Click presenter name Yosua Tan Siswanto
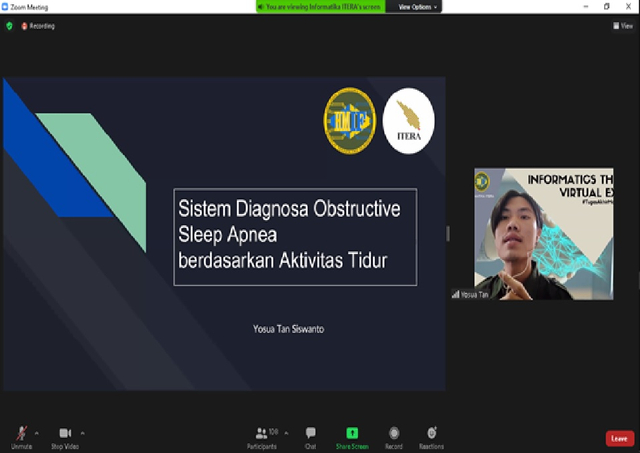Image resolution: width=640 pixels, height=453 pixels. [x=288, y=329]
